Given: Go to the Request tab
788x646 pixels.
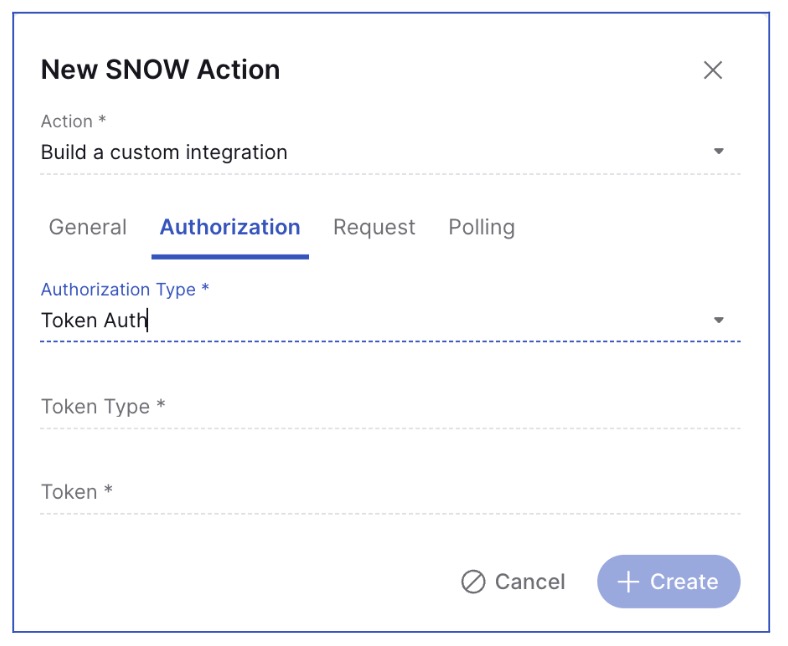Looking at the screenshot, I should [x=374, y=227].
